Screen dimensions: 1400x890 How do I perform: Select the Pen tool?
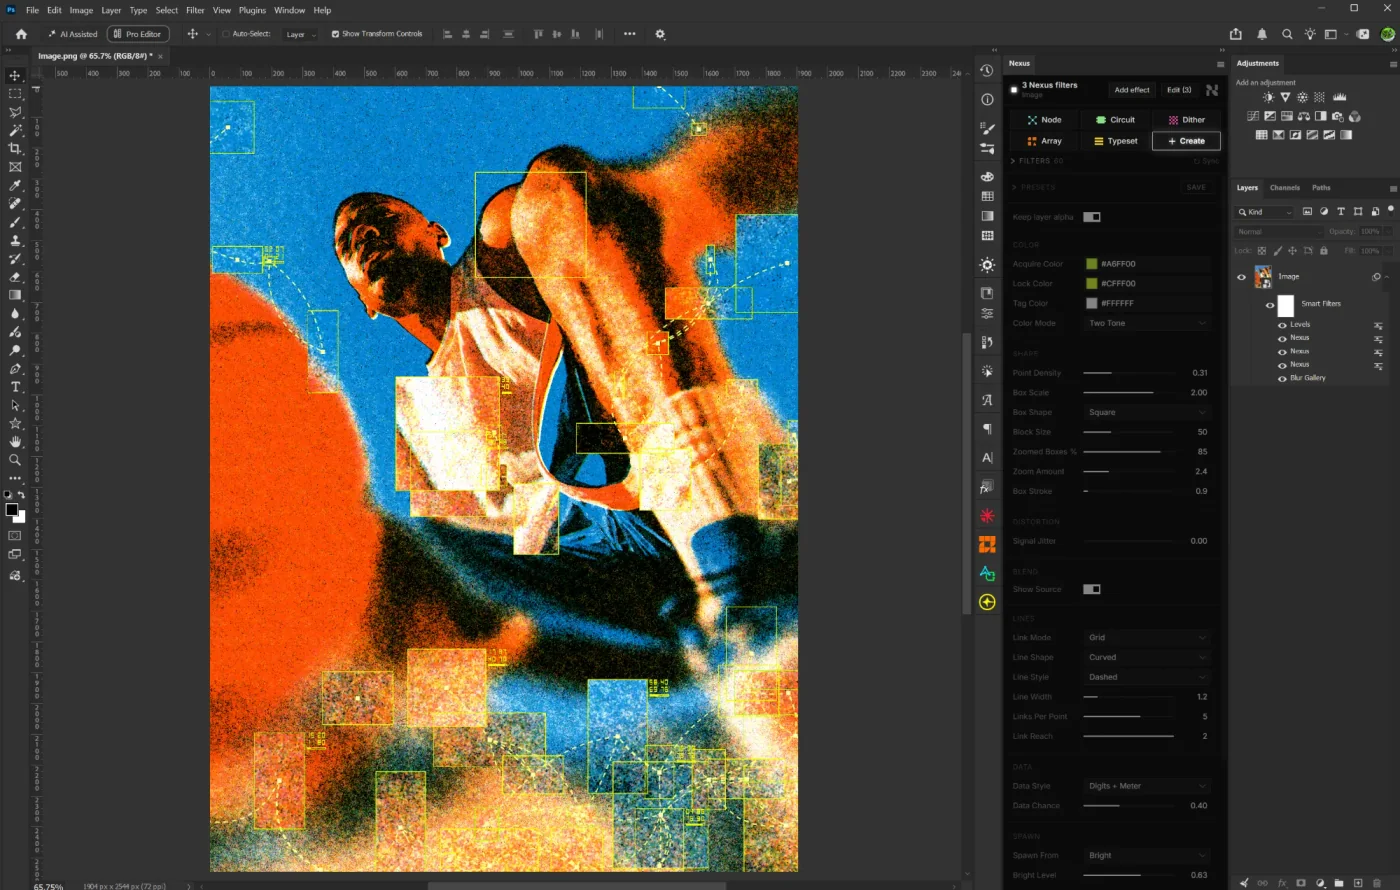tap(15, 369)
